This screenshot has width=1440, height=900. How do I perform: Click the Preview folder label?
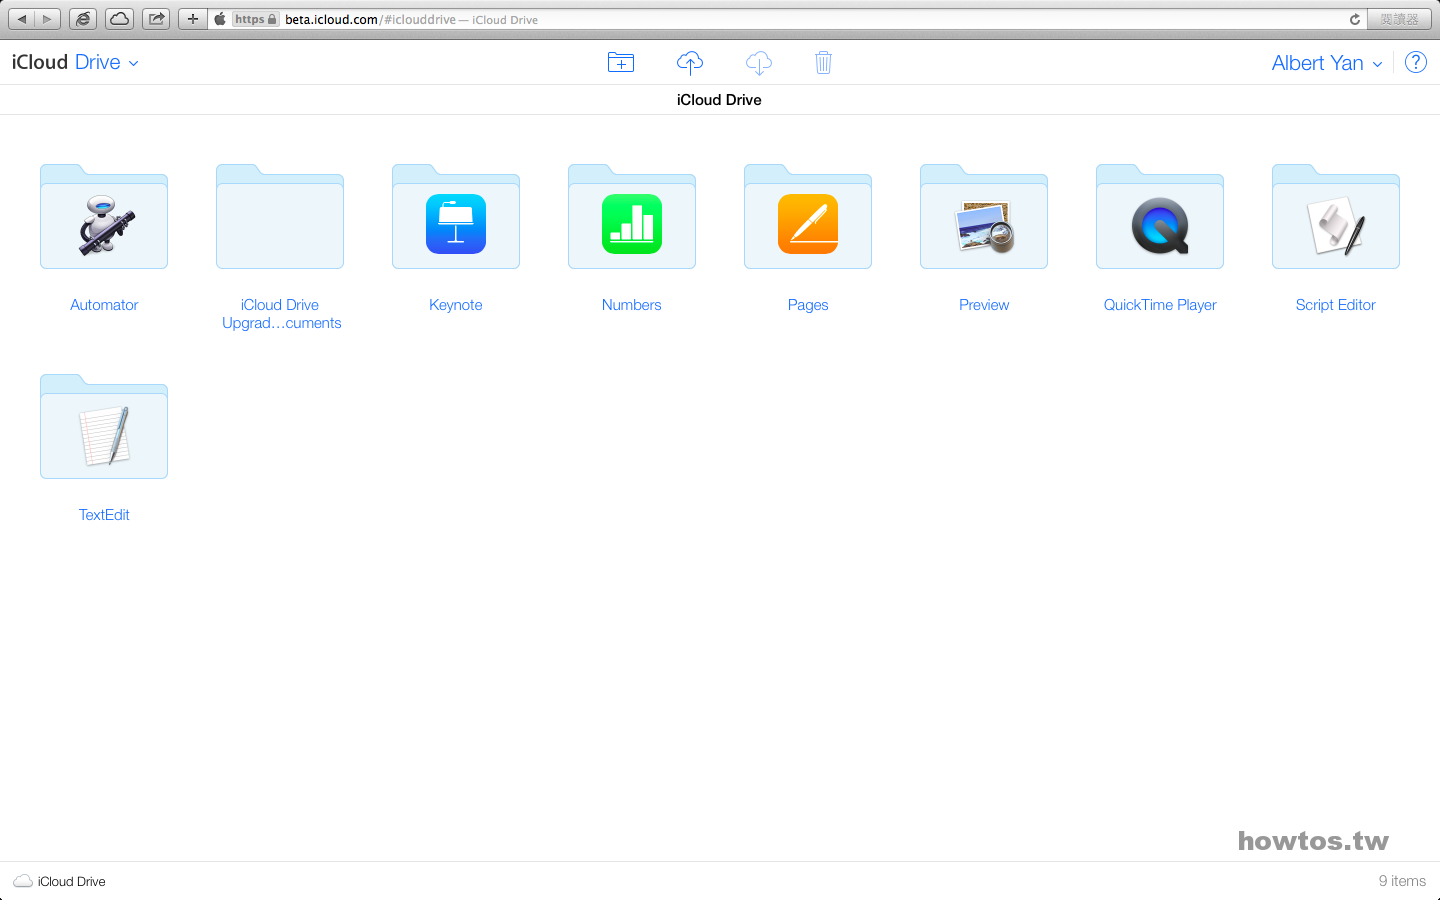click(x=984, y=305)
